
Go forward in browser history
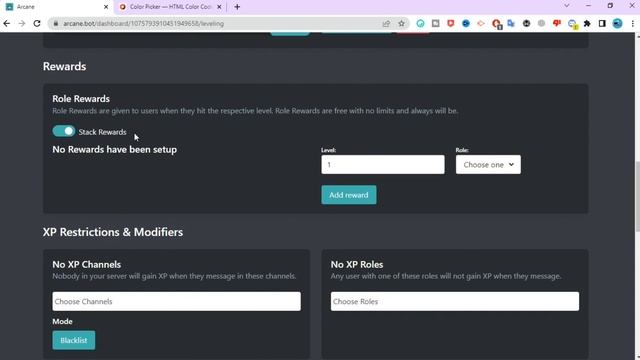22,24
